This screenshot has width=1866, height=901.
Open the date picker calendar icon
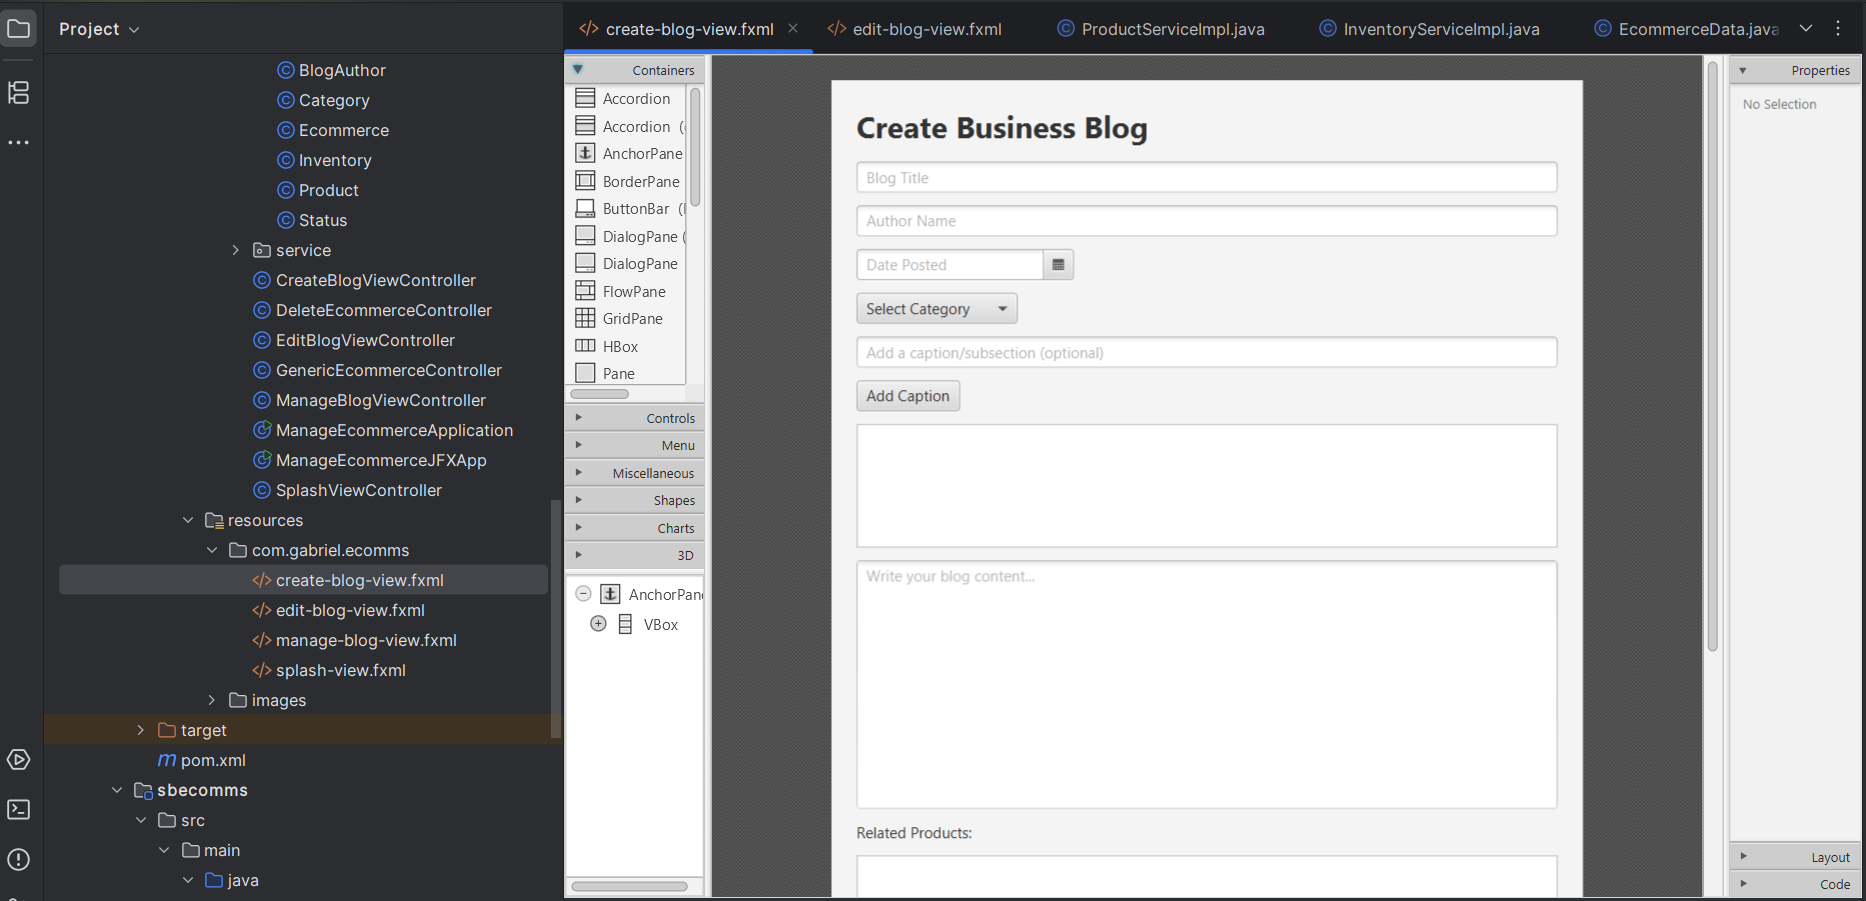click(x=1058, y=265)
